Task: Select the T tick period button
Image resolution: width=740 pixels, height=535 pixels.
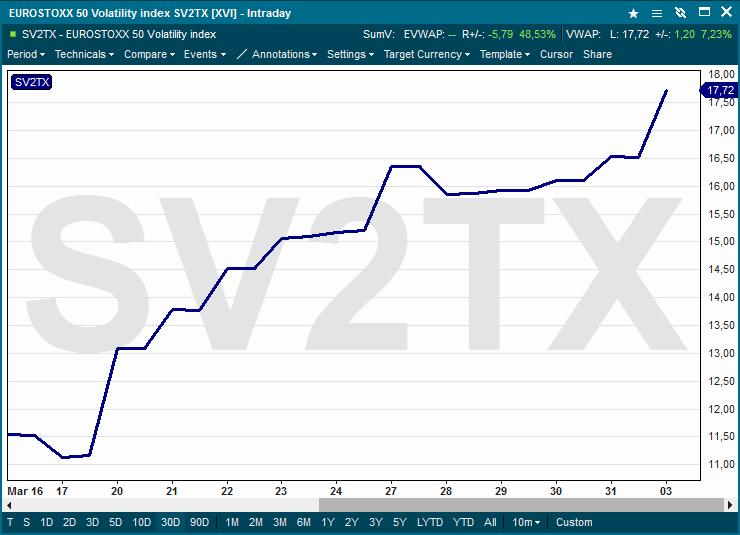Action: click(x=10, y=522)
